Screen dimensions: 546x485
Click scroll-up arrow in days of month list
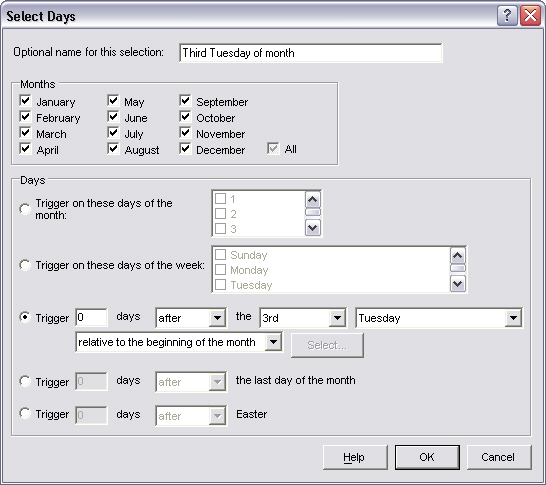pyautogui.click(x=313, y=200)
